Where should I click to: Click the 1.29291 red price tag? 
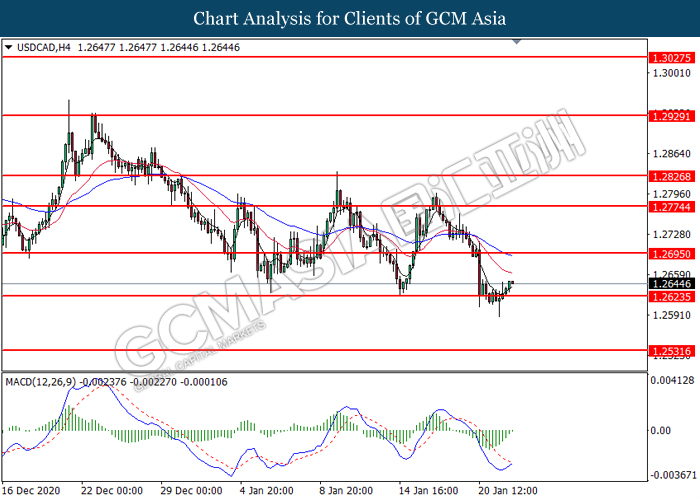pyautogui.click(x=671, y=115)
